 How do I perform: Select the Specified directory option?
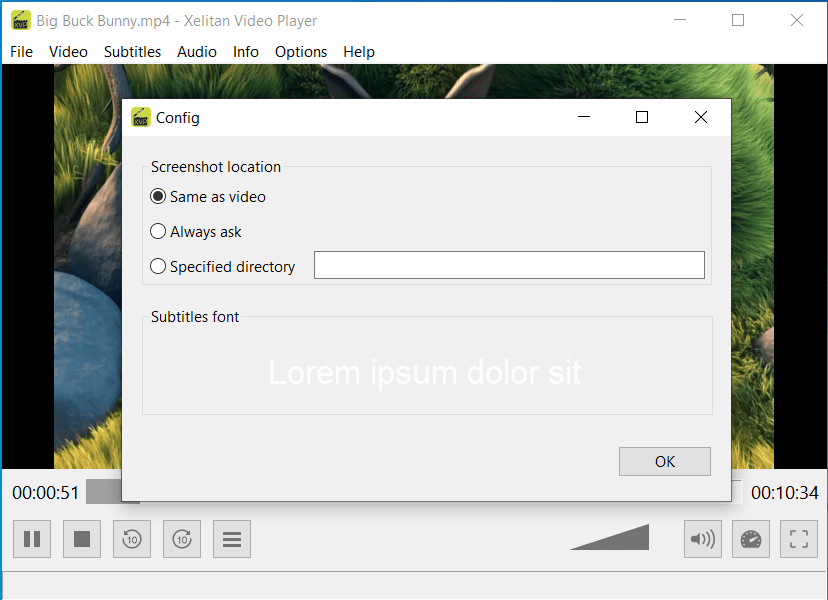click(x=222, y=267)
